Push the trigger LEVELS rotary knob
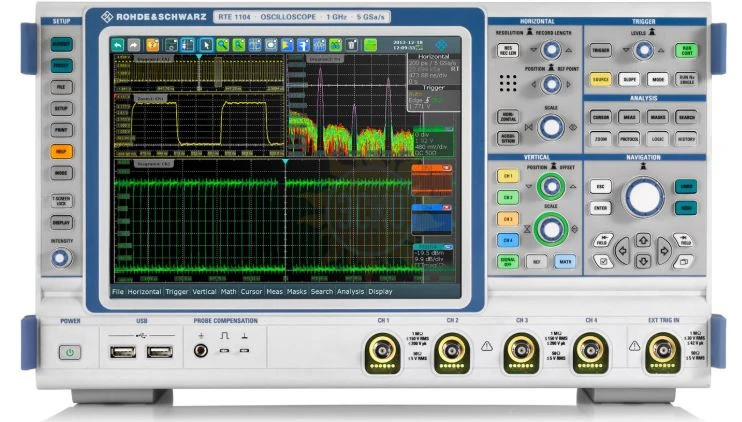The height and width of the screenshot is (422, 742). click(x=644, y=50)
